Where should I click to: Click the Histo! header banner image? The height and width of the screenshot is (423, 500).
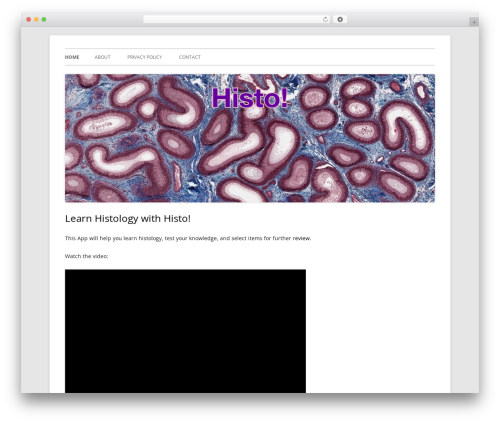[250, 138]
